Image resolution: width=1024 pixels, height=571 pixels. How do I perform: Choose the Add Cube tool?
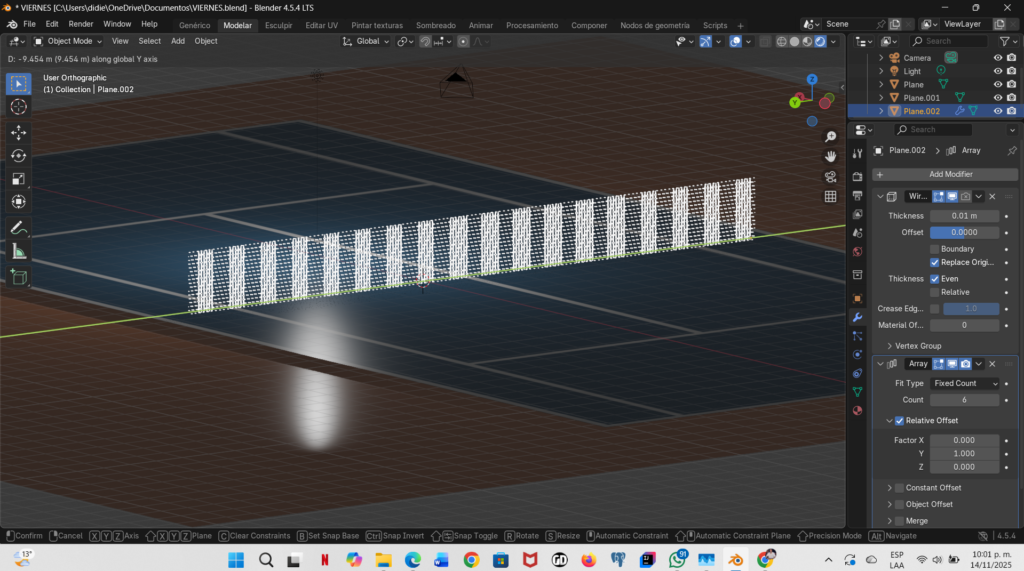(x=19, y=277)
